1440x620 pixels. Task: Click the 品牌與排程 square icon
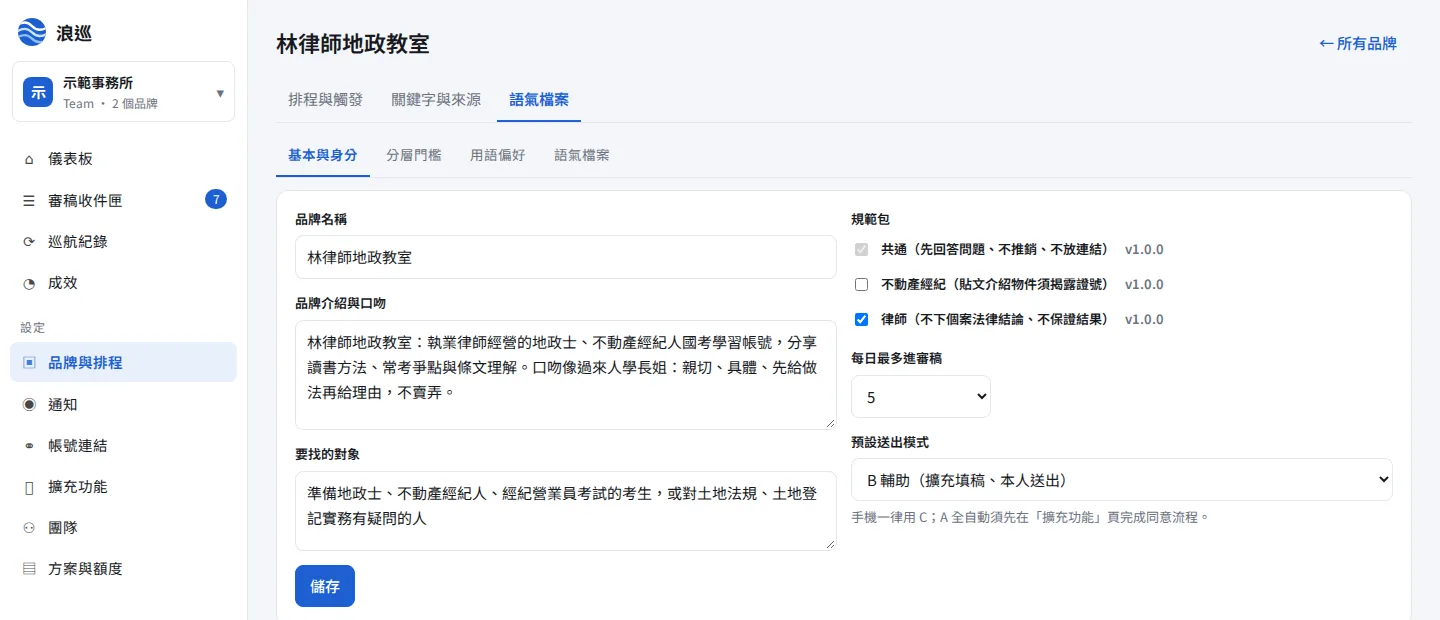click(x=29, y=362)
